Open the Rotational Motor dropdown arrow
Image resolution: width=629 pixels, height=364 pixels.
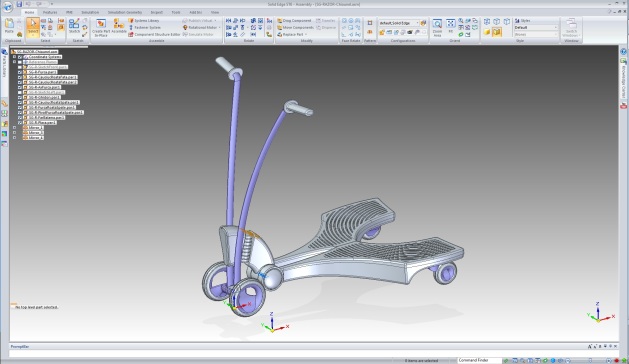pyautogui.click(x=220, y=27)
